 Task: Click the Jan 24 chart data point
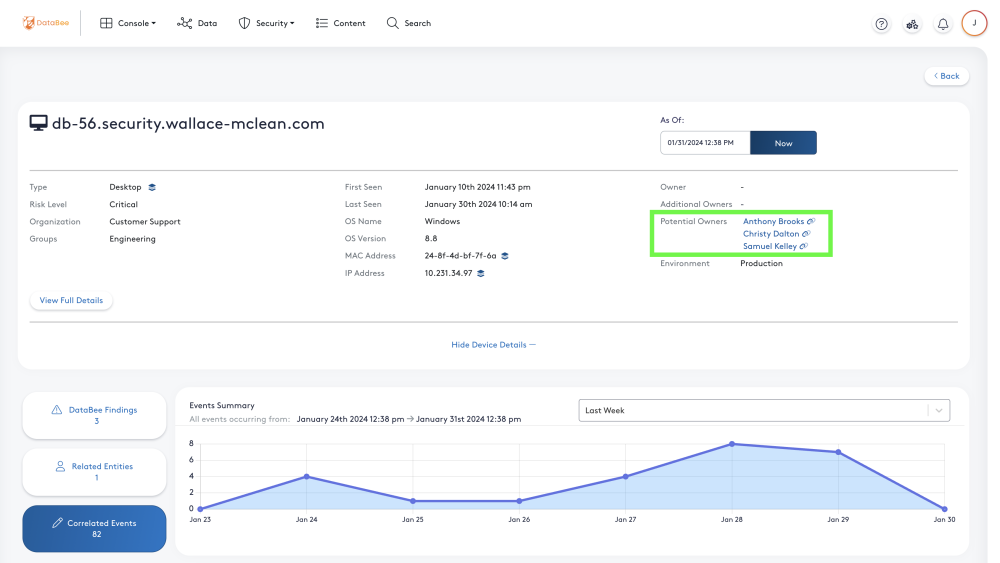coord(307,476)
